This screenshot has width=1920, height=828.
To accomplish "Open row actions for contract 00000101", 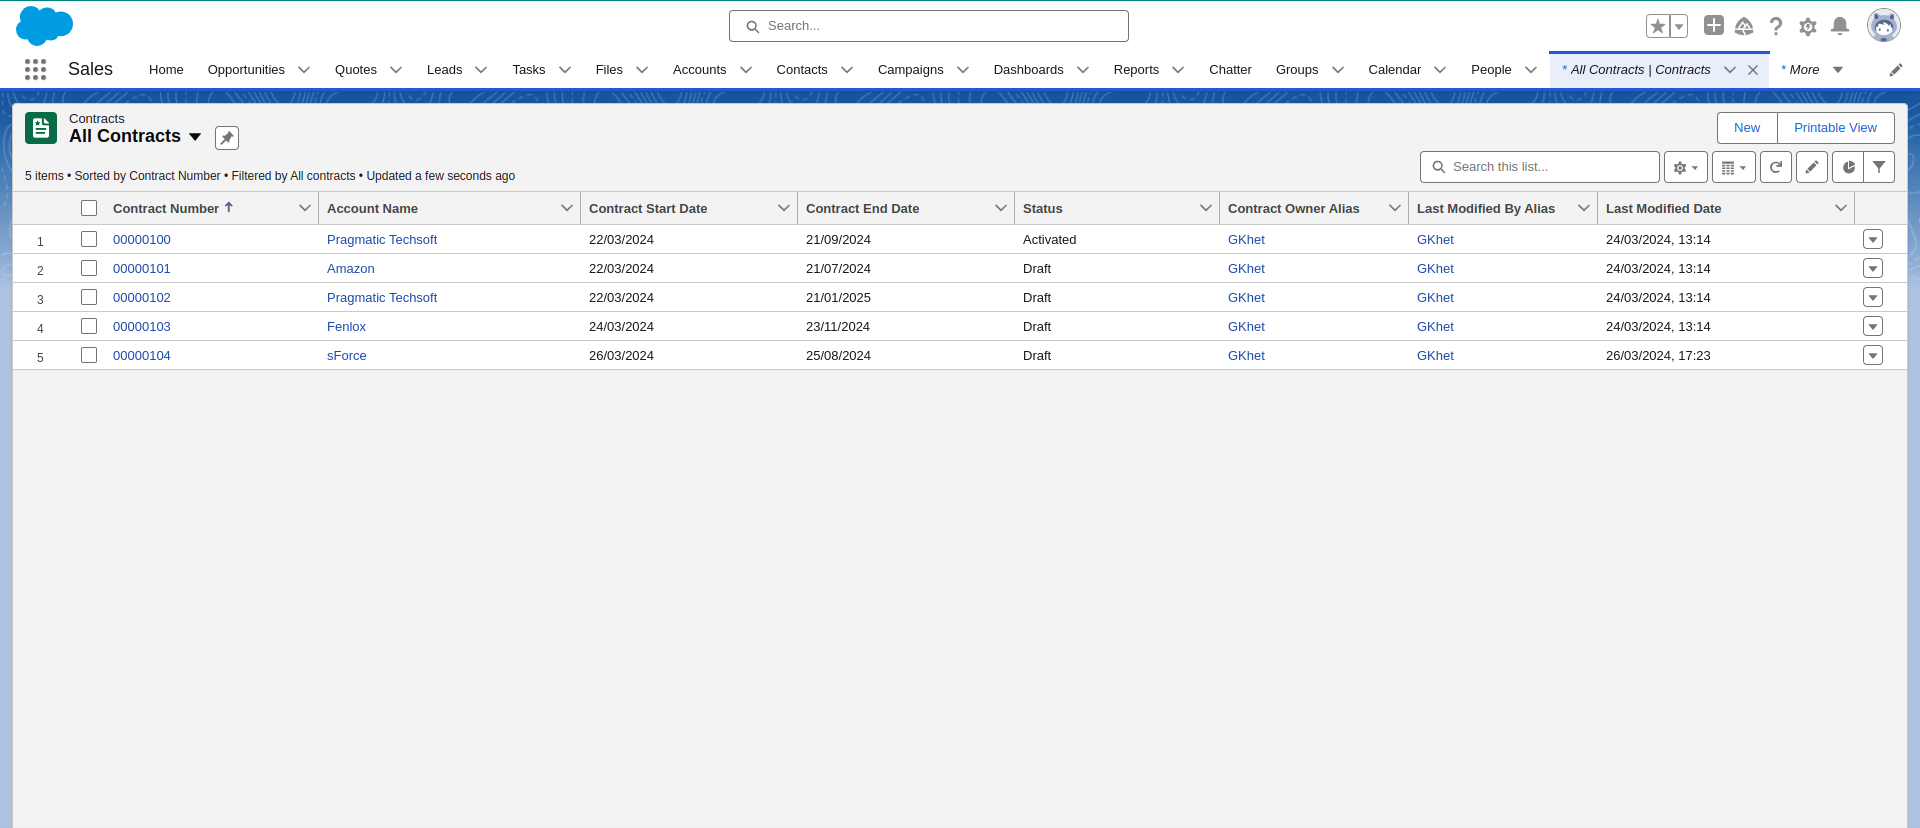I will pyautogui.click(x=1873, y=268).
